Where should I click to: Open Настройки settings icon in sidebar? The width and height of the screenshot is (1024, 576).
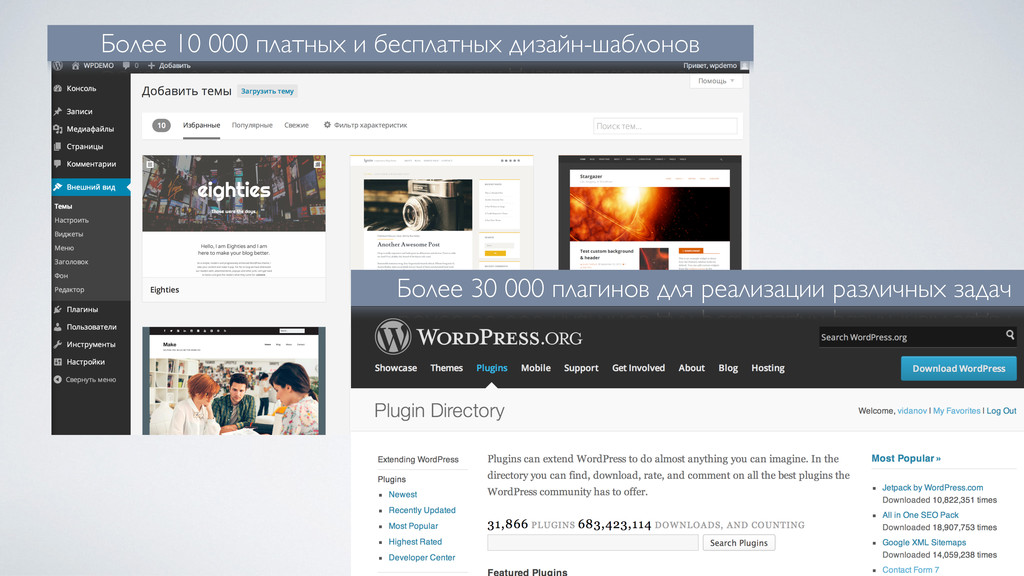[x=57, y=362]
